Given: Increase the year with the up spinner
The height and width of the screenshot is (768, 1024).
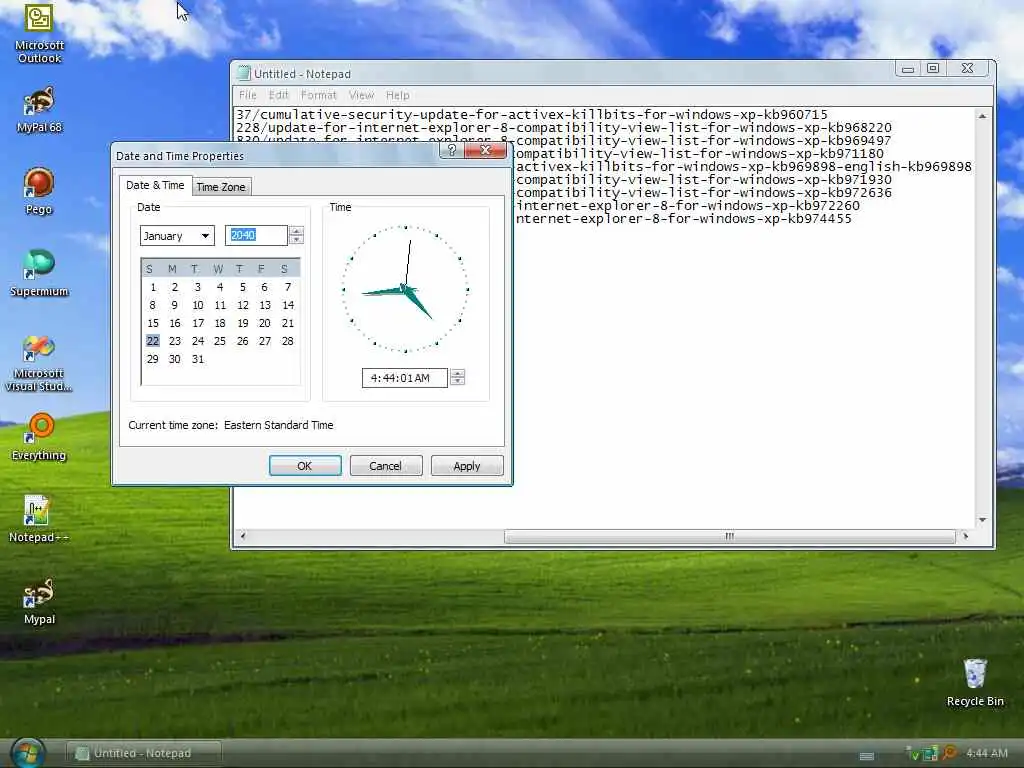Looking at the screenshot, I should 296,231.
